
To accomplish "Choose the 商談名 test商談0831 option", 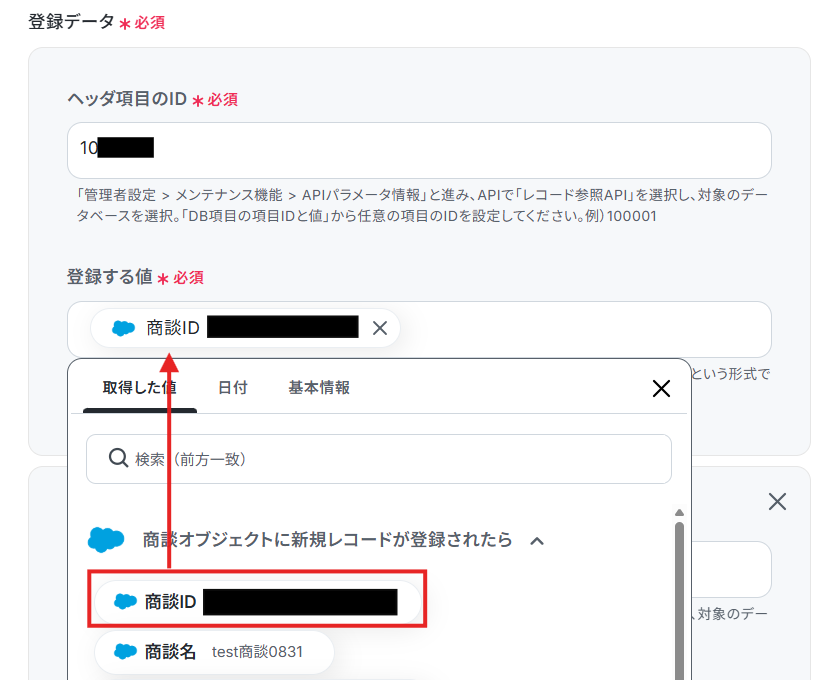I will pos(214,652).
